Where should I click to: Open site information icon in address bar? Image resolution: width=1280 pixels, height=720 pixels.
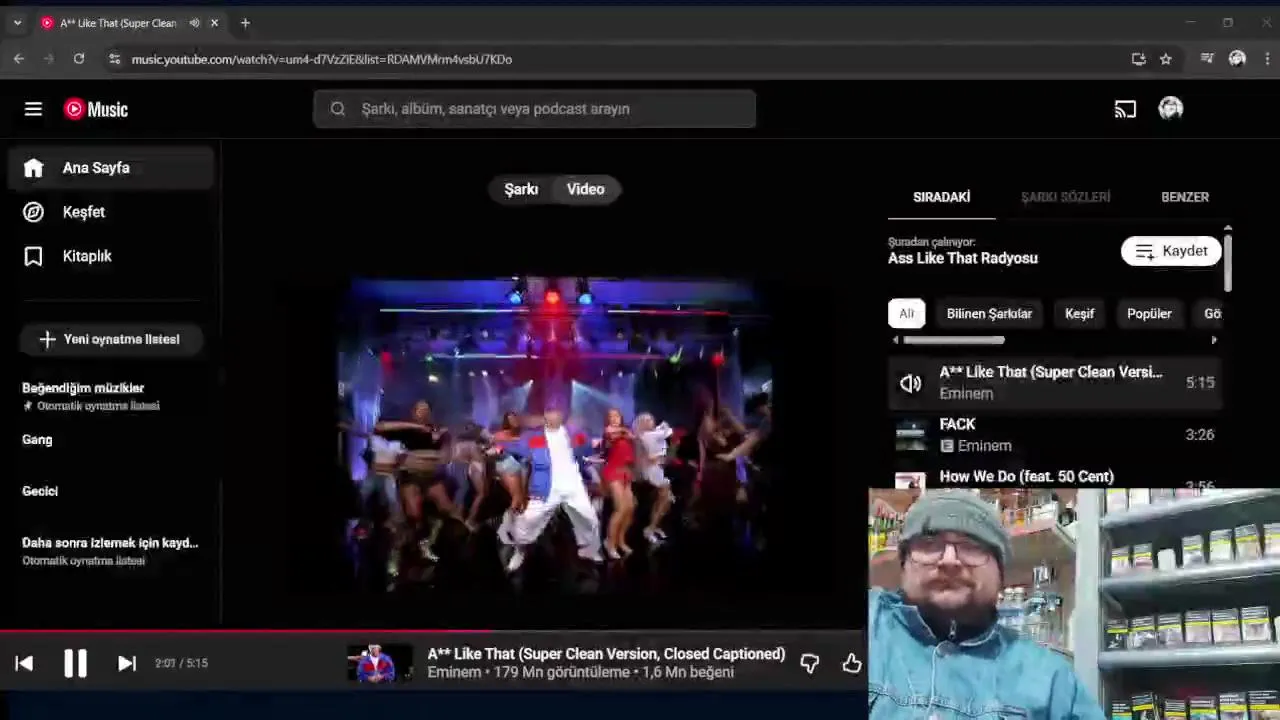(114, 59)
